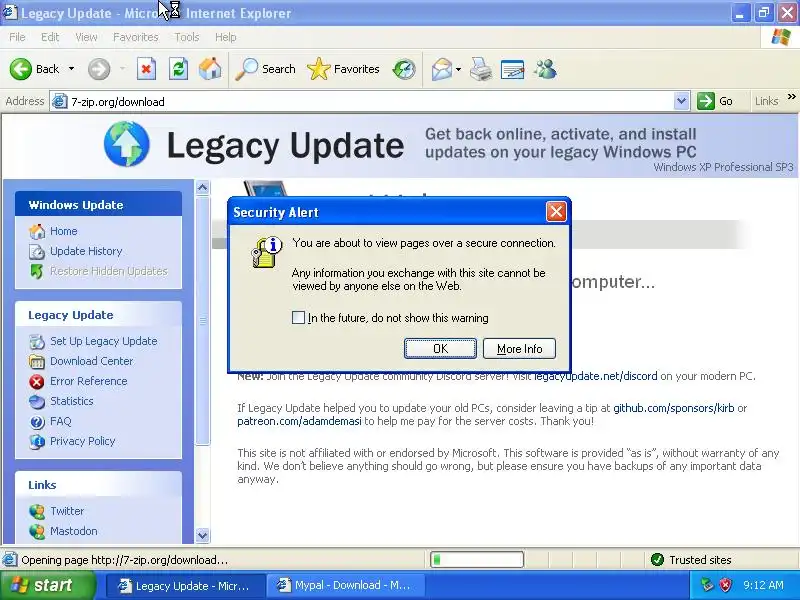Click the Error Reference red X icon
The width and height of the screenshot is (800, 600).
37,381
